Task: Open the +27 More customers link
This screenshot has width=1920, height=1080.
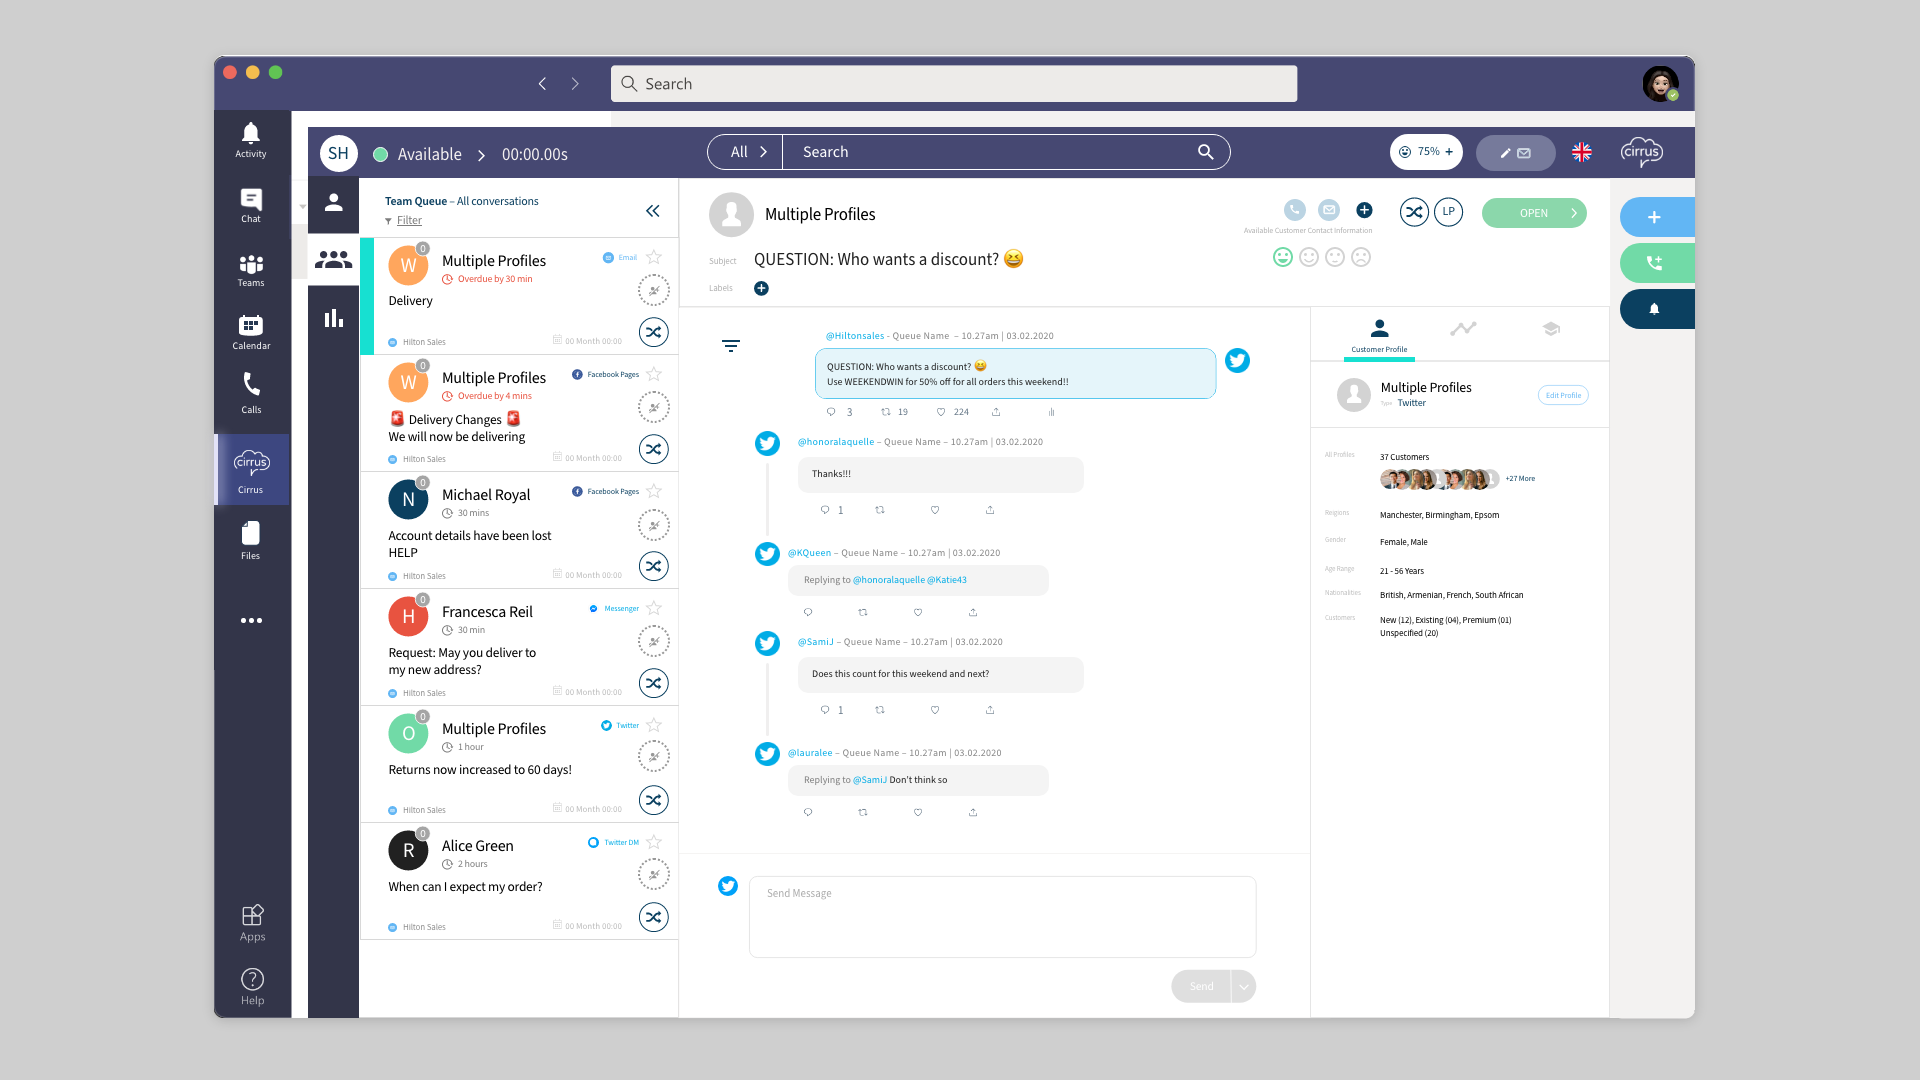Action: [1520, 479]
